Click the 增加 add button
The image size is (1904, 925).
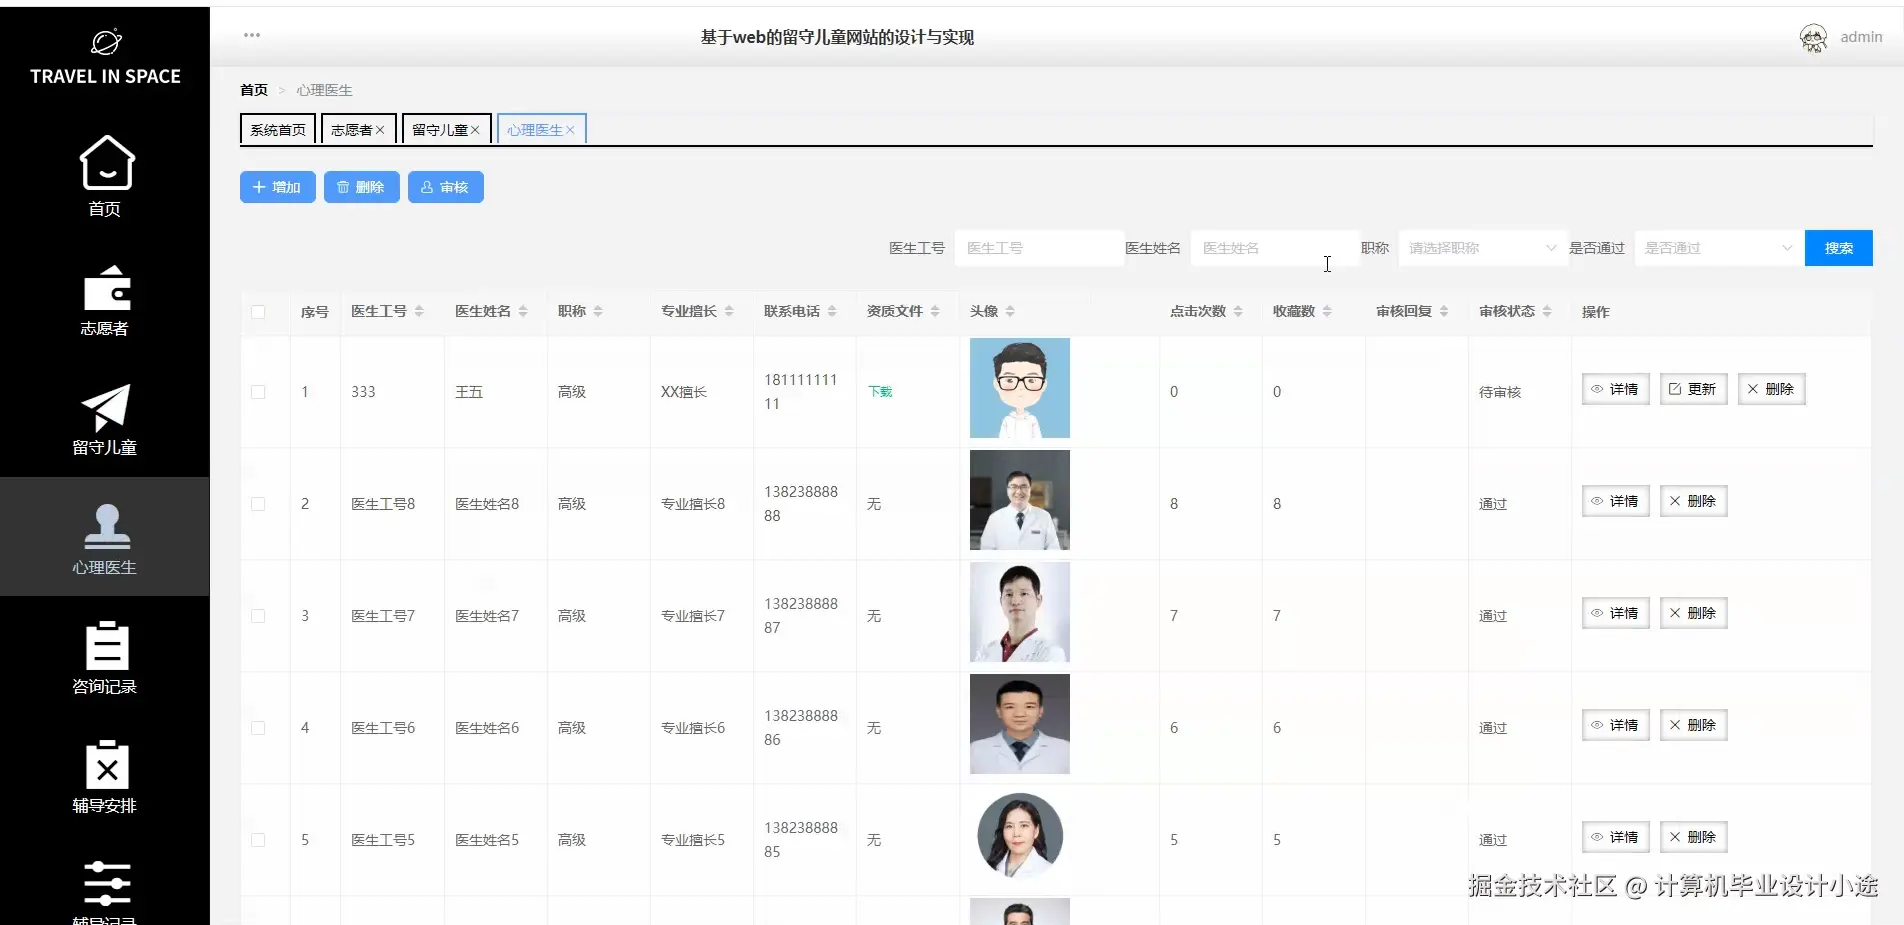tap(278, 187)
